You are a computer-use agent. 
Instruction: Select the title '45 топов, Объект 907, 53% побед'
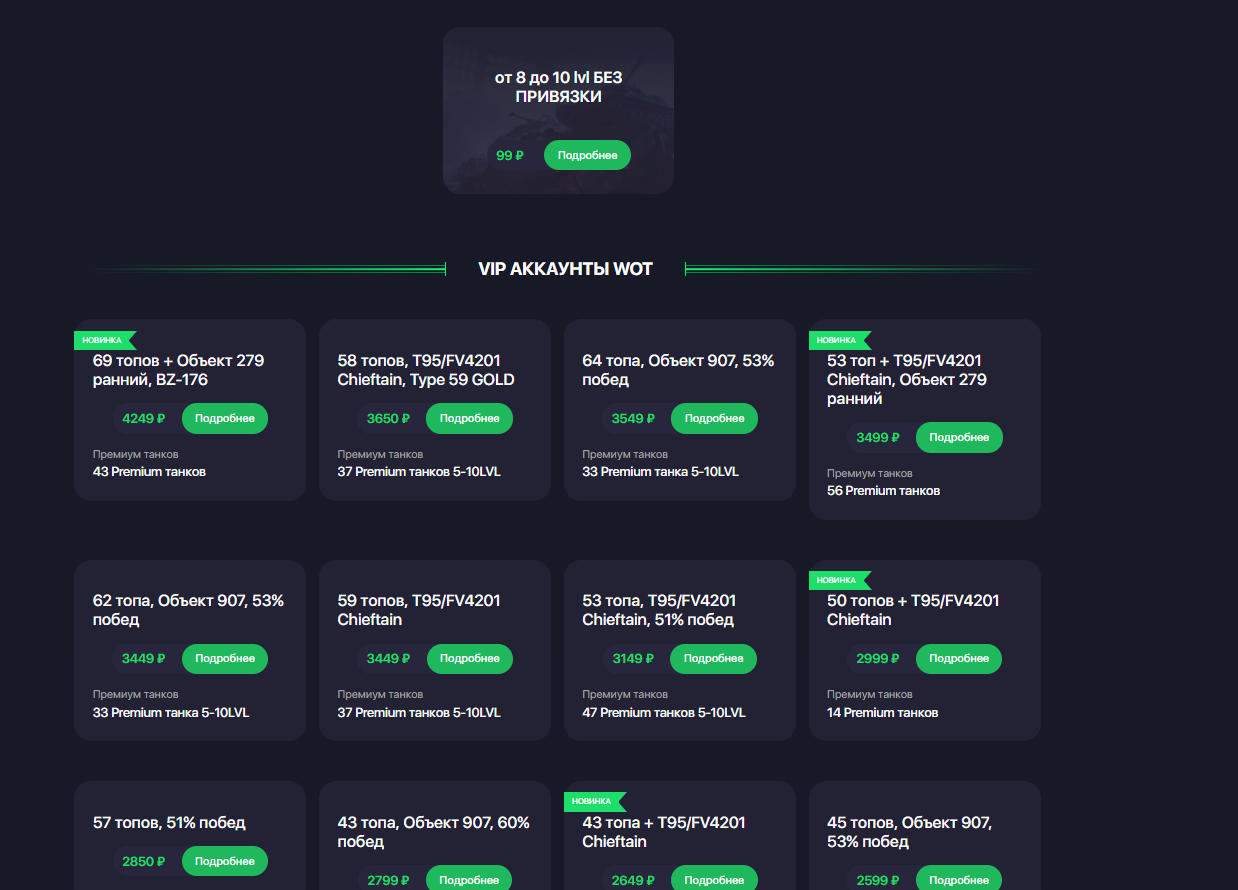tap(909, 832)
